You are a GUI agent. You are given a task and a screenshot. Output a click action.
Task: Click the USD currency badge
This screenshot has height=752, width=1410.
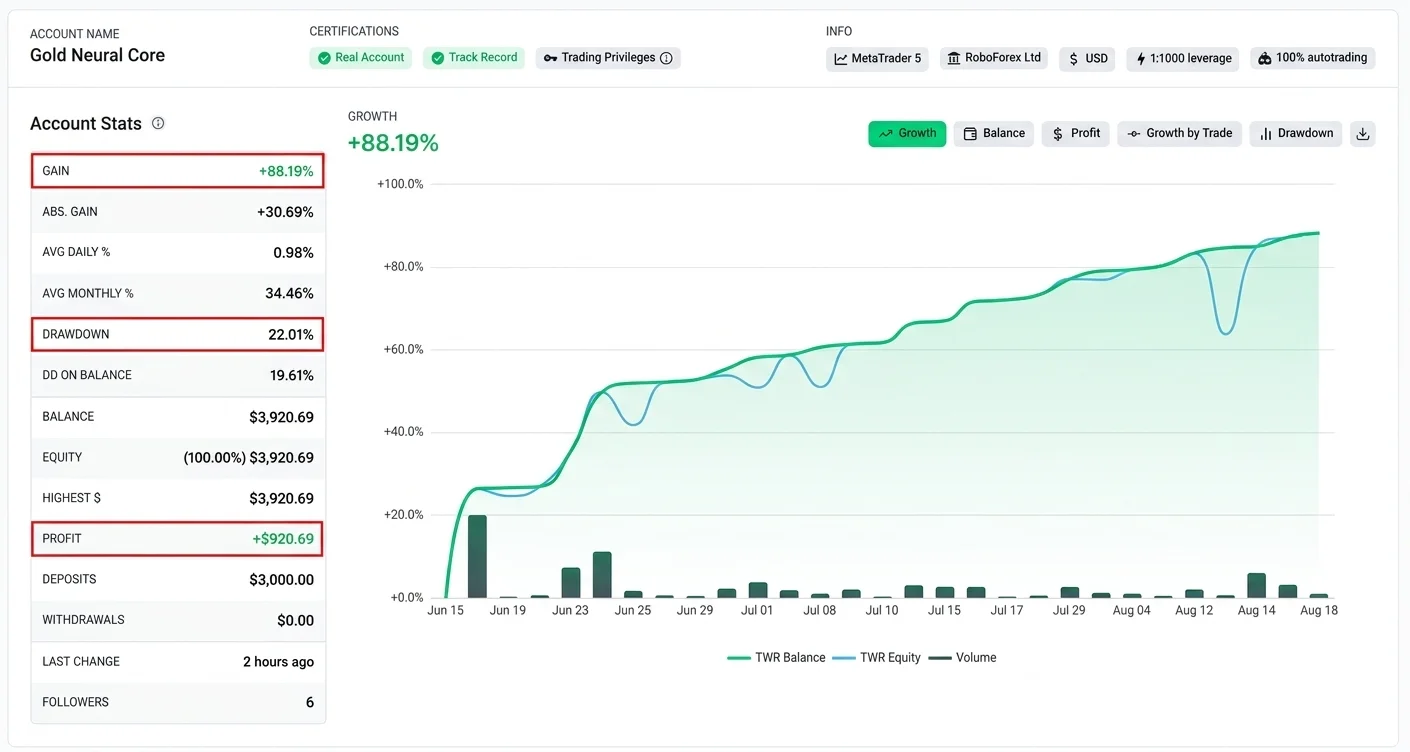pos(1088,59)
